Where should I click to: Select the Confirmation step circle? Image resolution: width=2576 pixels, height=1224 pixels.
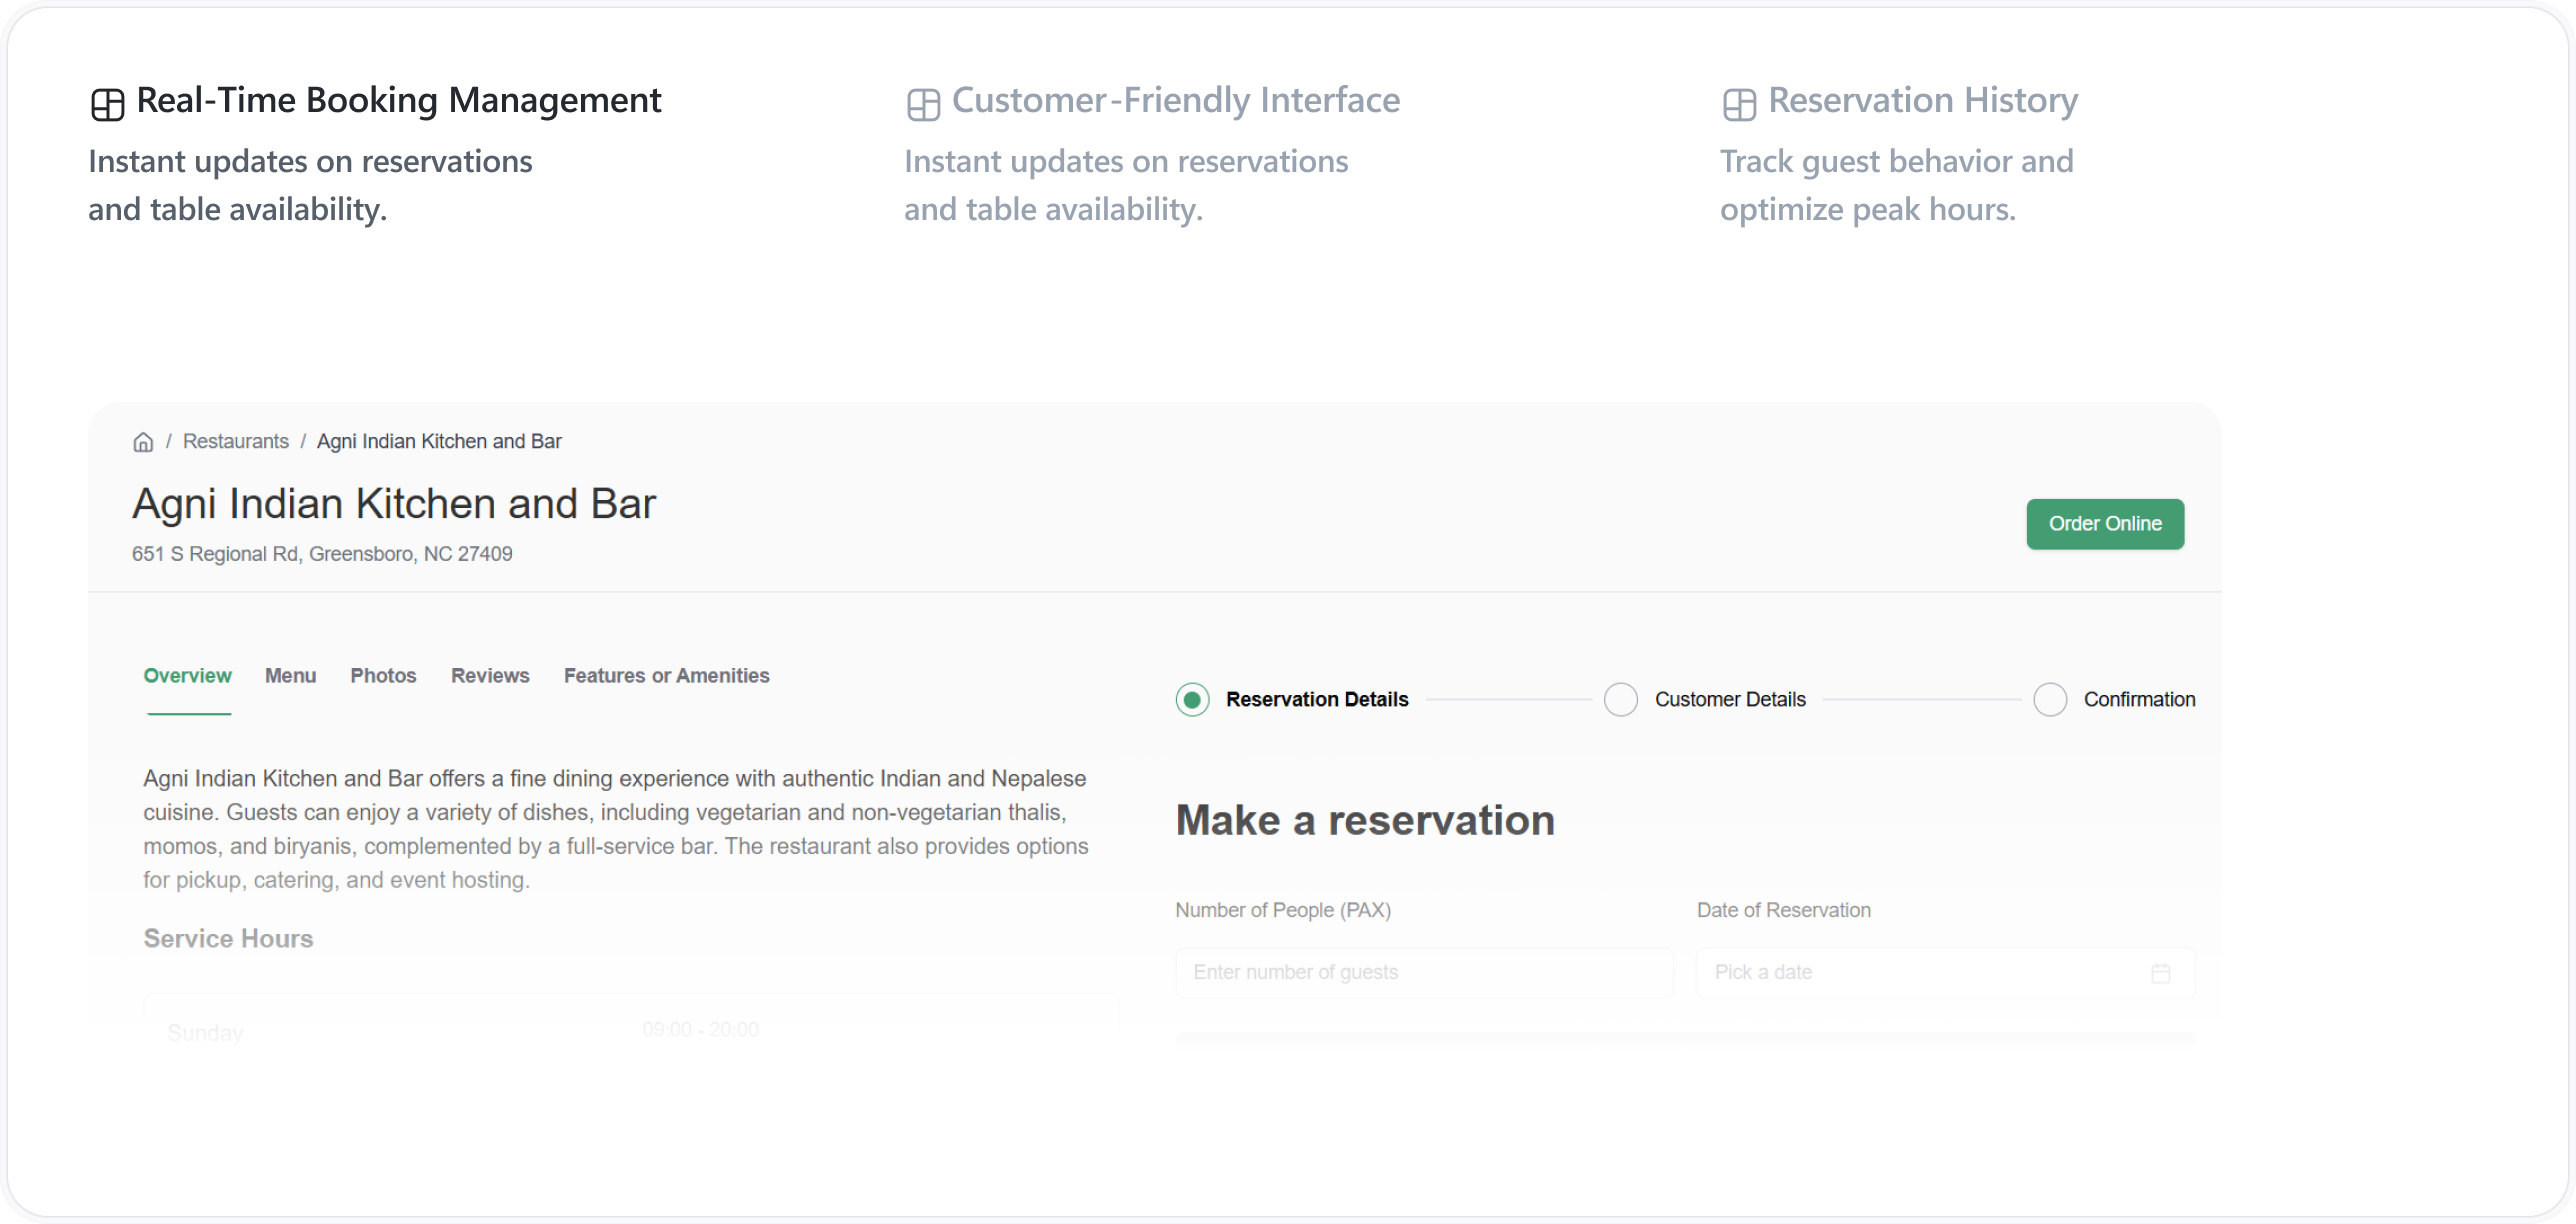(2050, 699)
